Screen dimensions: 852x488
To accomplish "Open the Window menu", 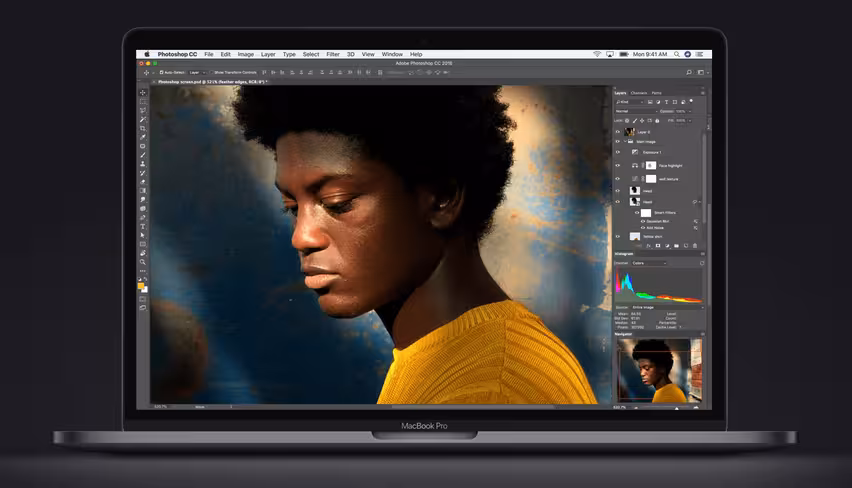I will click(x=392, y=54).
